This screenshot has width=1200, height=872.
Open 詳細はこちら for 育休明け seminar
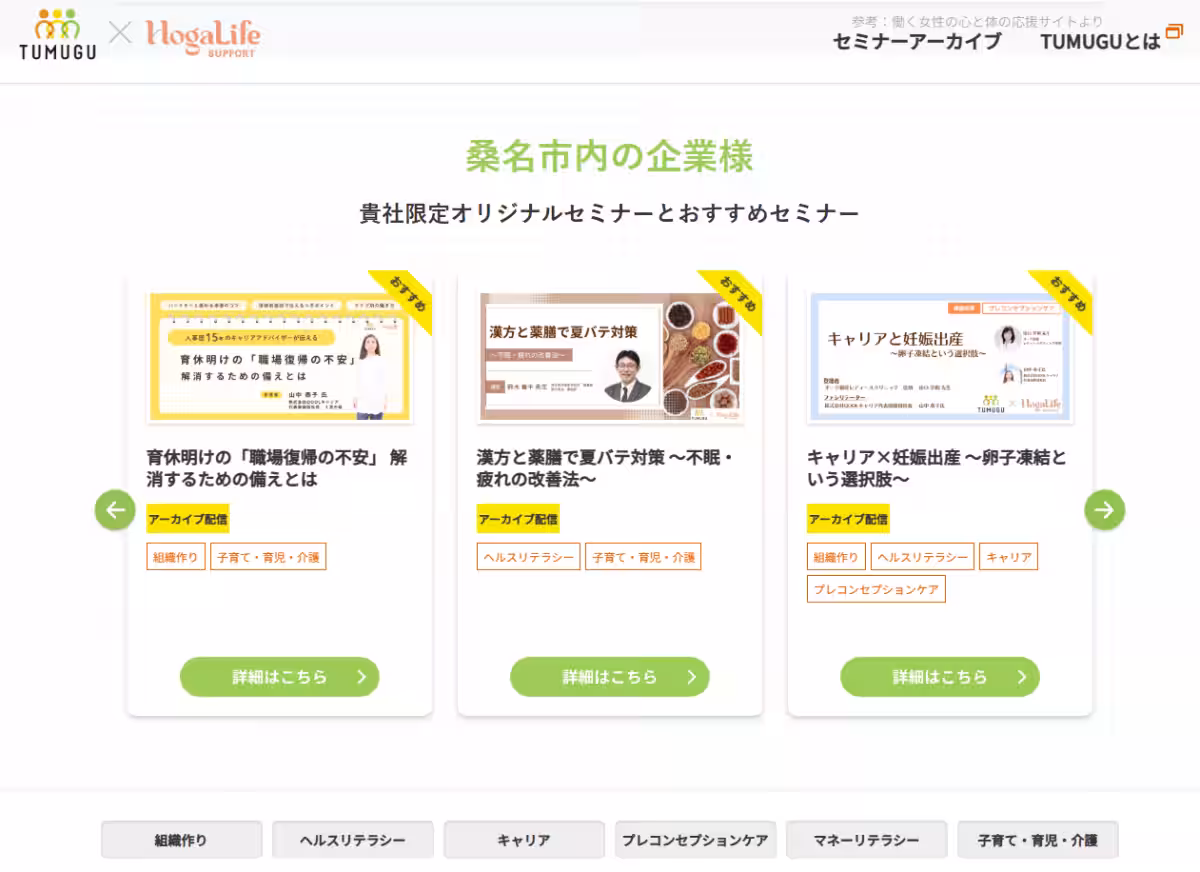[x=280, y=677]
